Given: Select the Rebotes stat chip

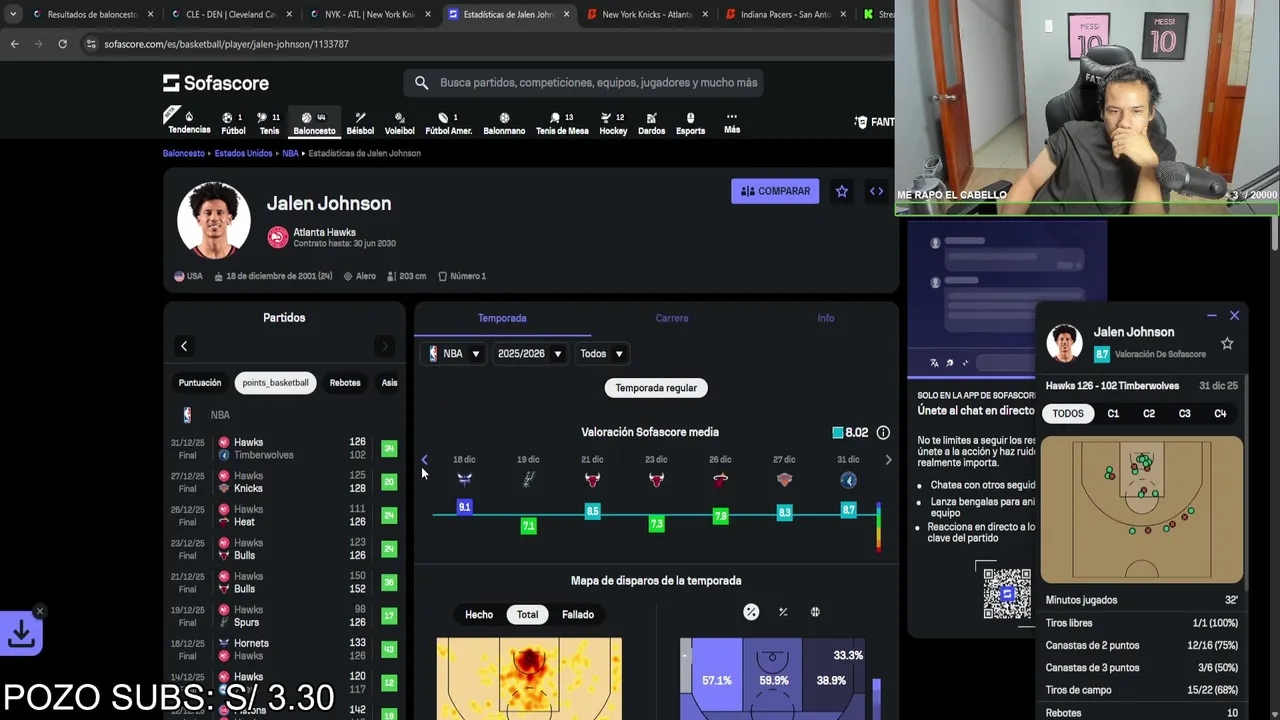Looking at the screenshot, I should coord(345,383).
